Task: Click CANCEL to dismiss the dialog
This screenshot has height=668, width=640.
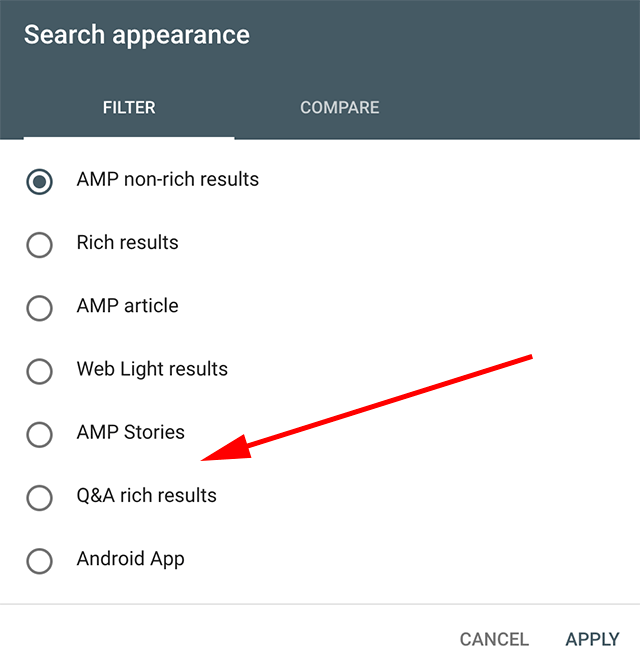Action: [494, 639]
